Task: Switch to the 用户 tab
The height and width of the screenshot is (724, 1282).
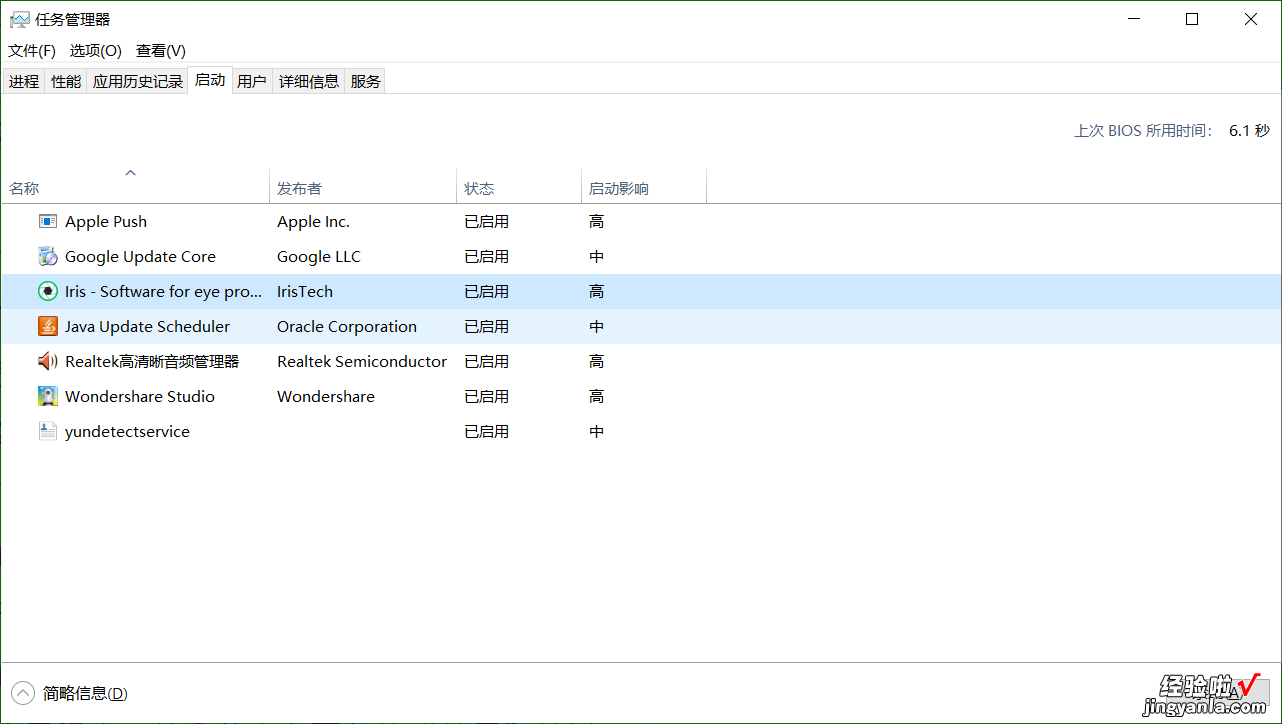Action: coord(252,81)
